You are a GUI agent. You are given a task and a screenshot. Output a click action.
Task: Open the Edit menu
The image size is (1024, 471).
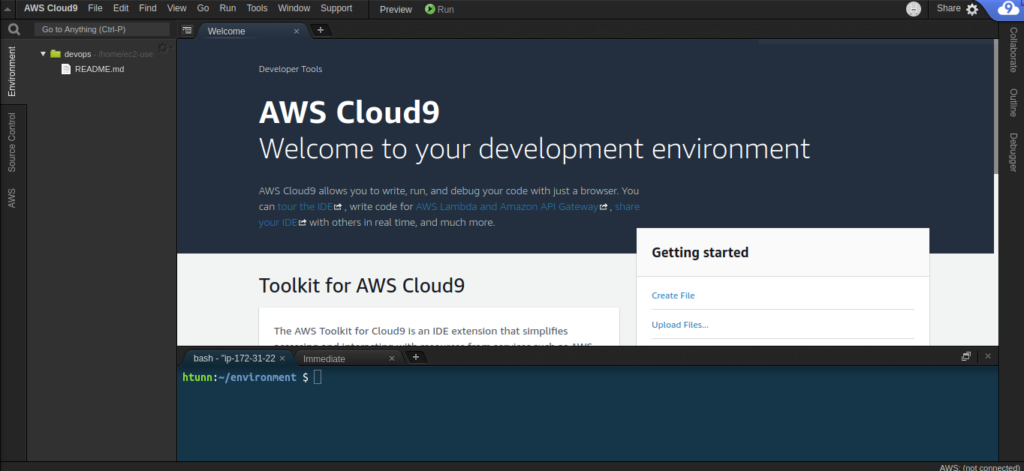(121, 8)
